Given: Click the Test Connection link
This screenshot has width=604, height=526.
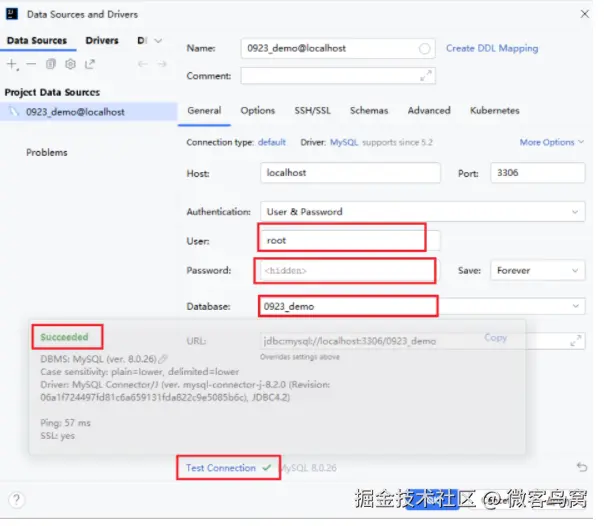Looking at the screenshot, I should click(221, 468).
